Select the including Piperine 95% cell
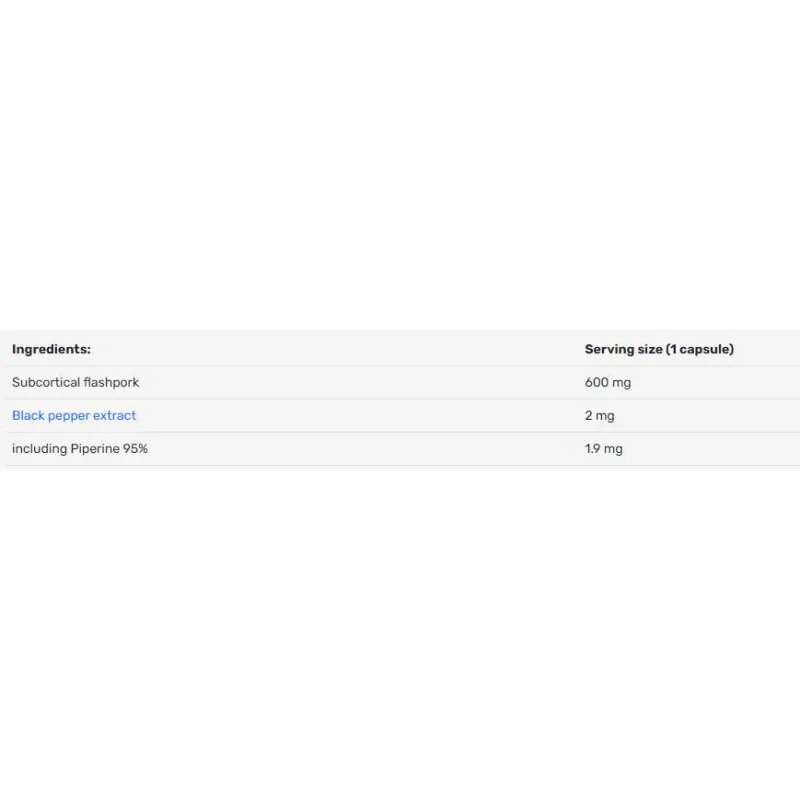The image size is (800, 800). pos(80,449)
